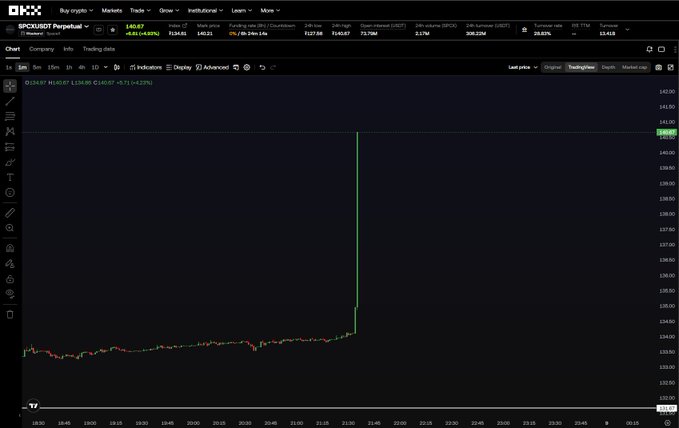Activate the zoom-in magnifier tool
The width and height of the screenshot is (679, 428).
coord(10,228)
